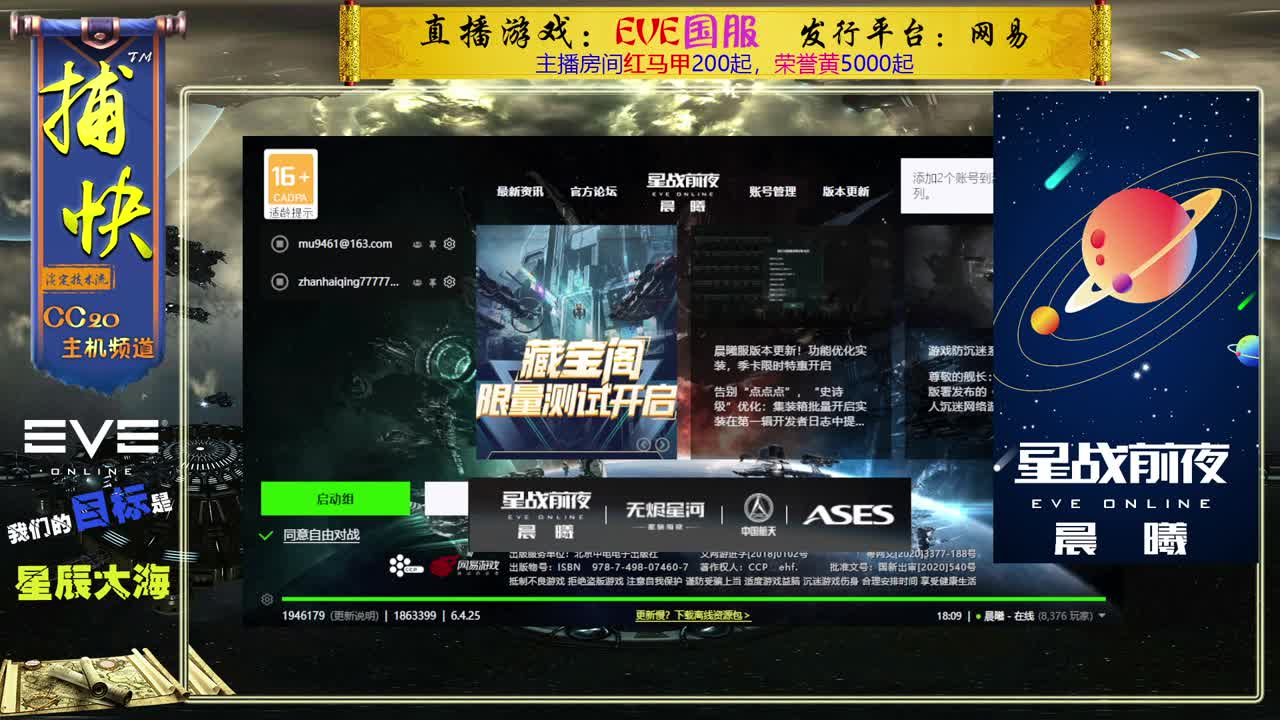Click the mask icon beside mu9461@163.com
This screenshot has height=720, width=1280.
[417, 244]
